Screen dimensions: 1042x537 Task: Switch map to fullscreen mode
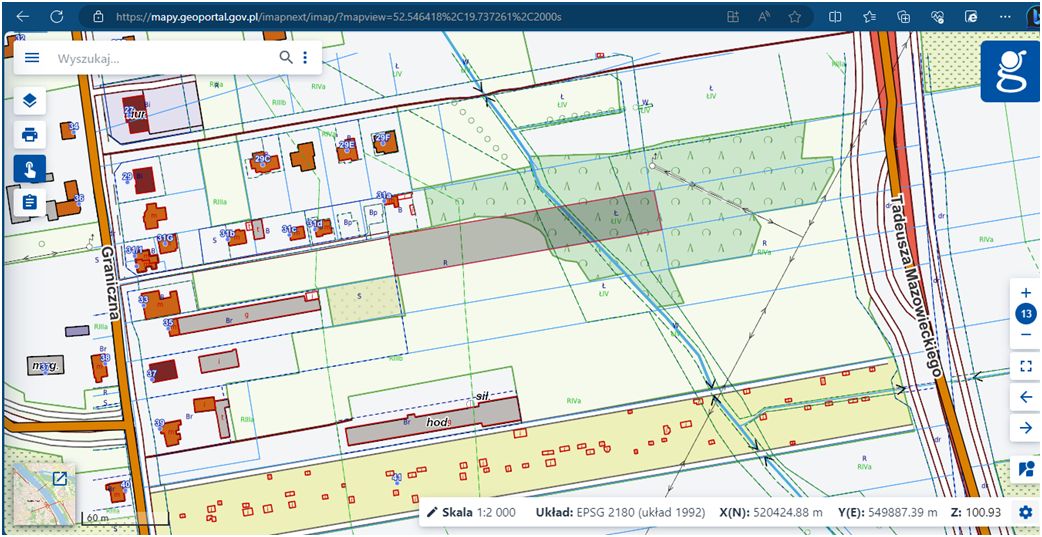(x=1025, y=366)
